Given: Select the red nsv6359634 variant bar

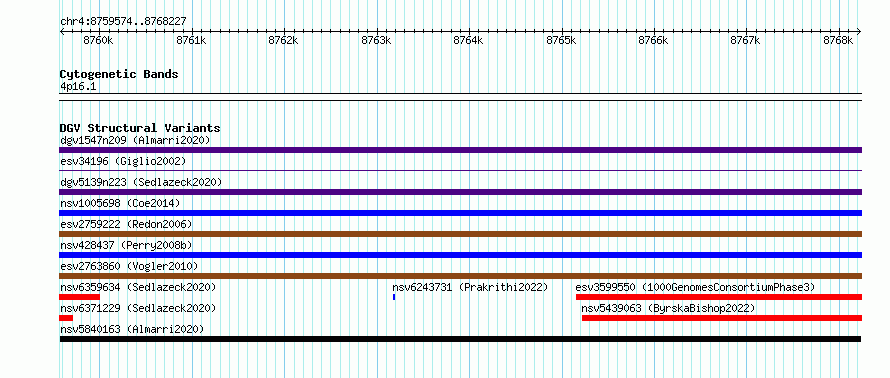Looking at the screenshot, I should point(79,297).
